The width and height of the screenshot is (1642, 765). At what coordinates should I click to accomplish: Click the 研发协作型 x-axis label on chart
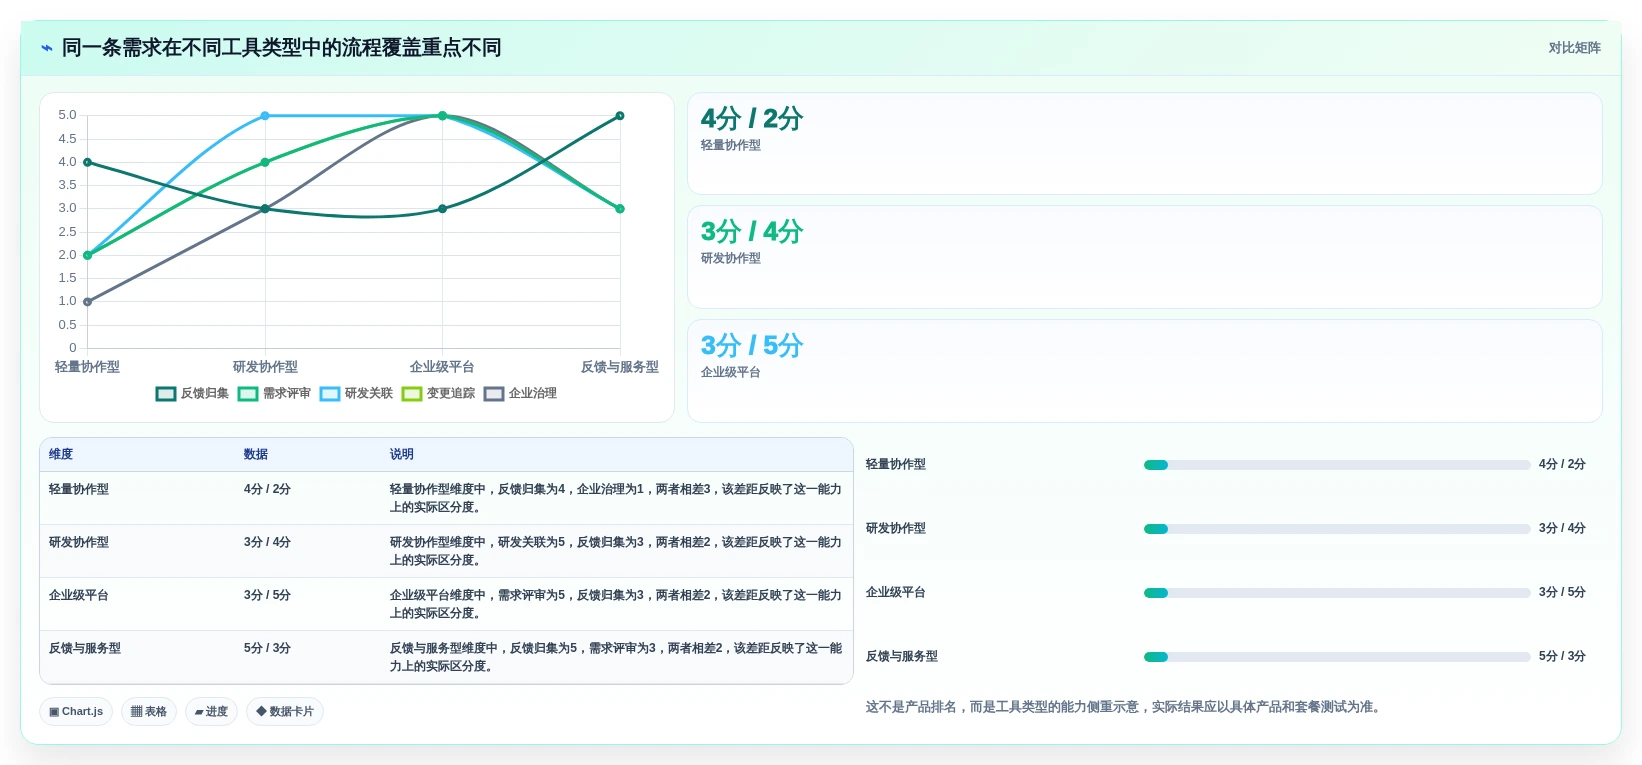coord(265,367)
